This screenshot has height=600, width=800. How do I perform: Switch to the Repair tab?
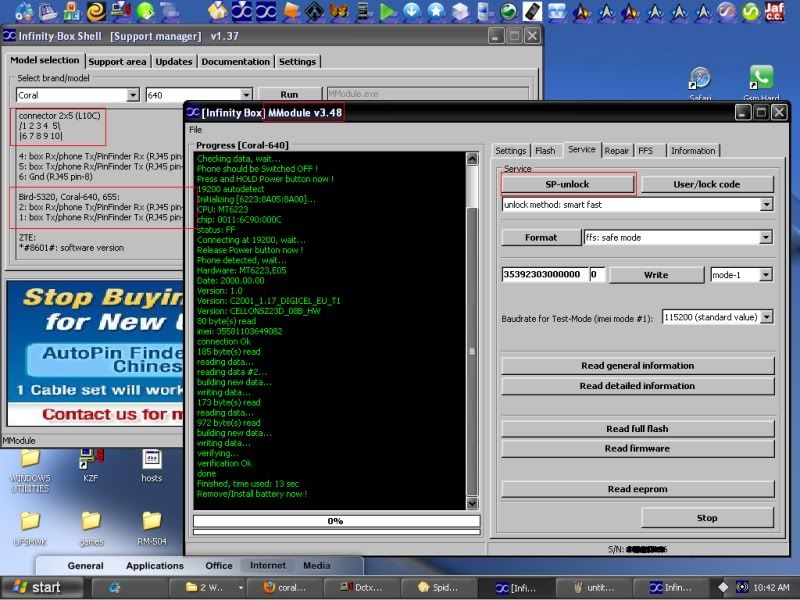[x=616, y=151]
